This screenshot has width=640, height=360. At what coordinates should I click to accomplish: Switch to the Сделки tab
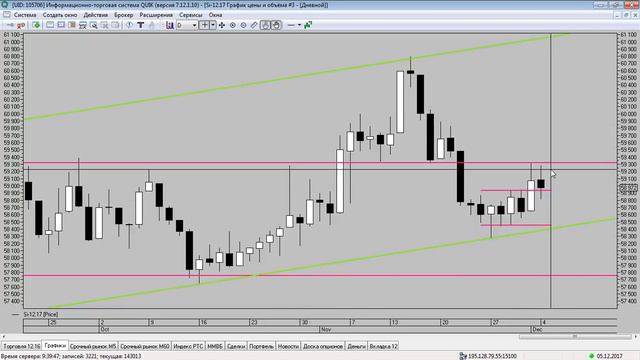236,346
